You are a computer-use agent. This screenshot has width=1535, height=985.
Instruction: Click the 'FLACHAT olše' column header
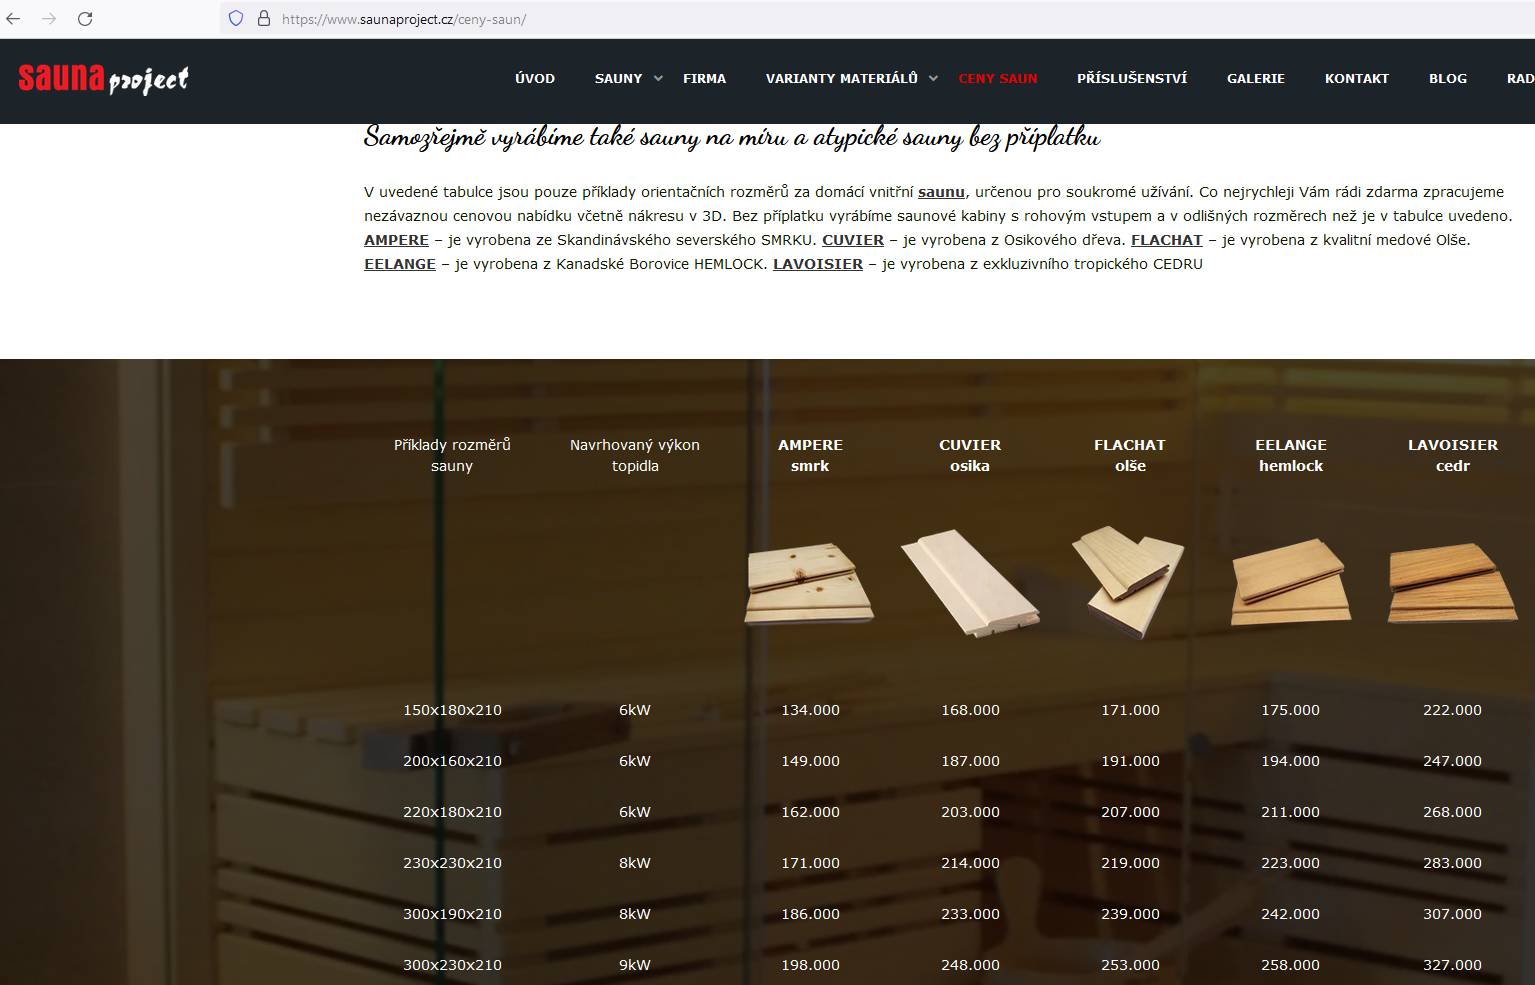(1130, 455)
